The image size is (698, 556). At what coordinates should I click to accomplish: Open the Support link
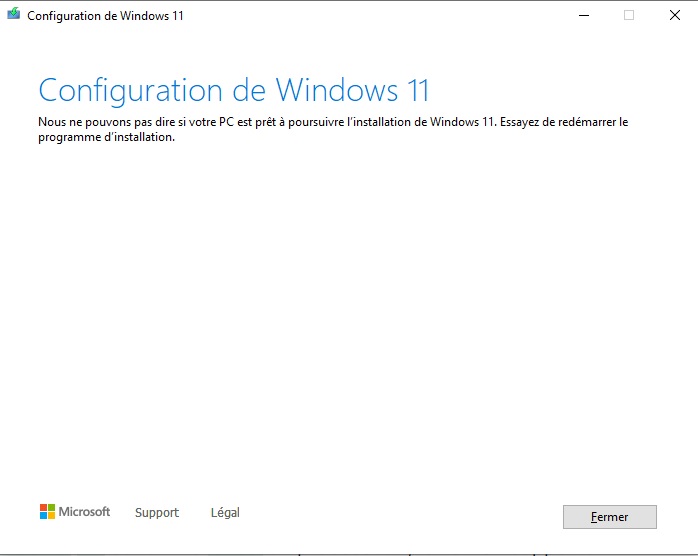[x=157, y=513]
